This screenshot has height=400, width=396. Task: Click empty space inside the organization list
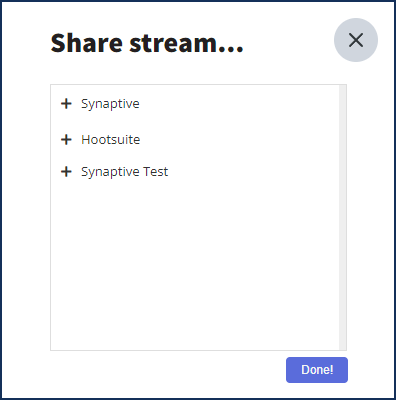pos(195,263)
